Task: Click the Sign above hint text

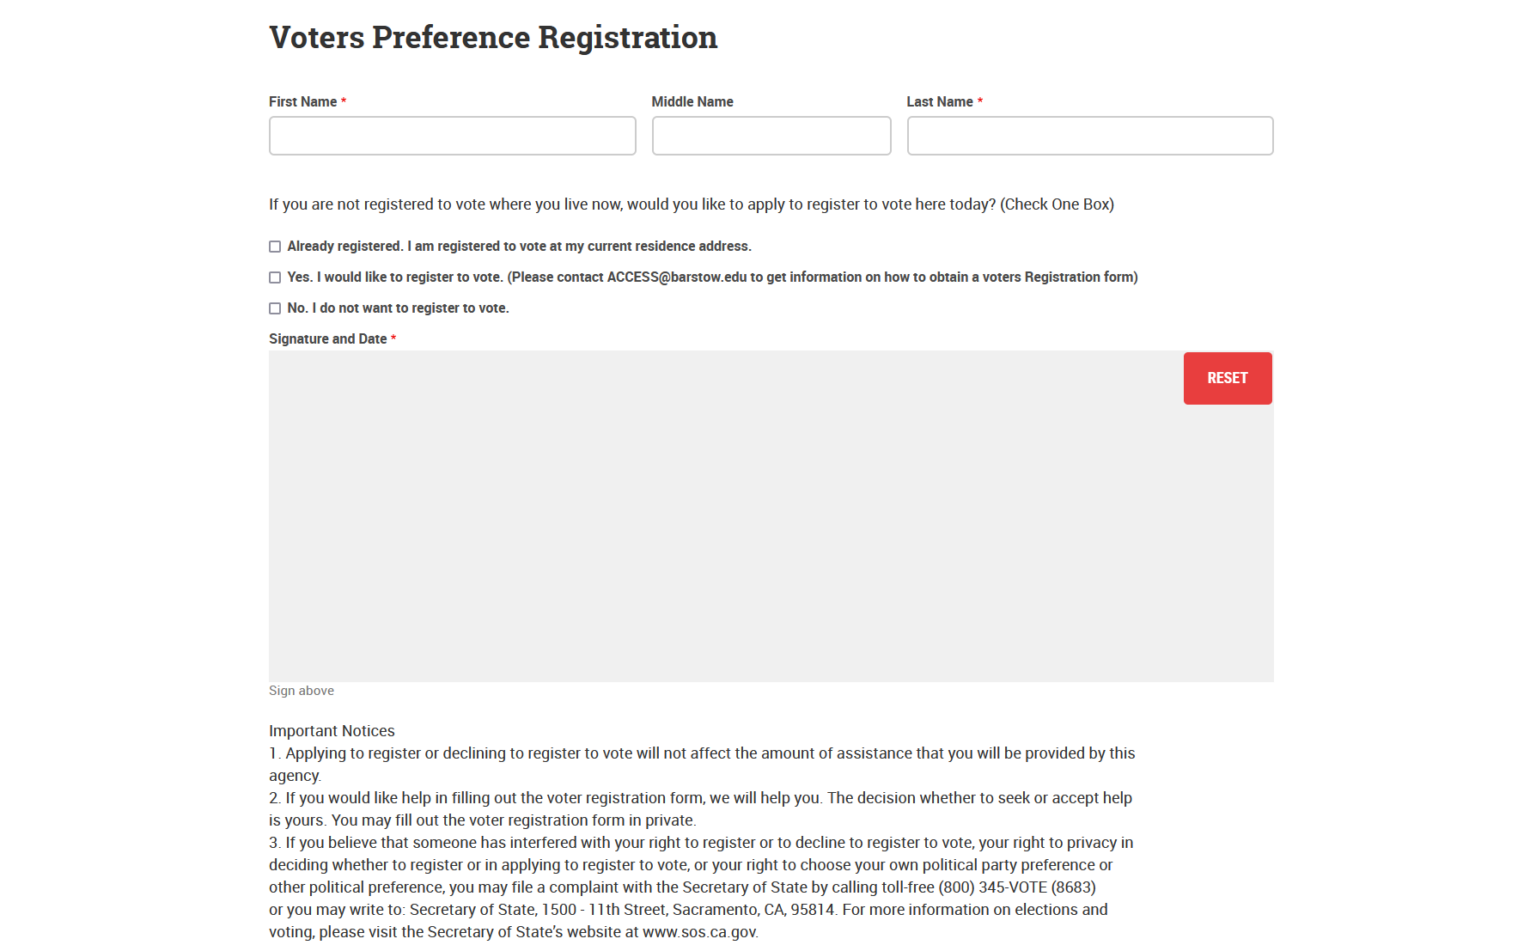Action: (x=301, y=691)
